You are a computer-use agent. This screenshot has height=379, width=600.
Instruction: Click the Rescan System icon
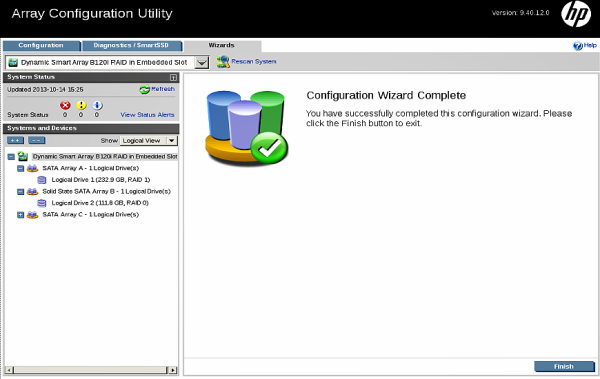click(223, 62)
